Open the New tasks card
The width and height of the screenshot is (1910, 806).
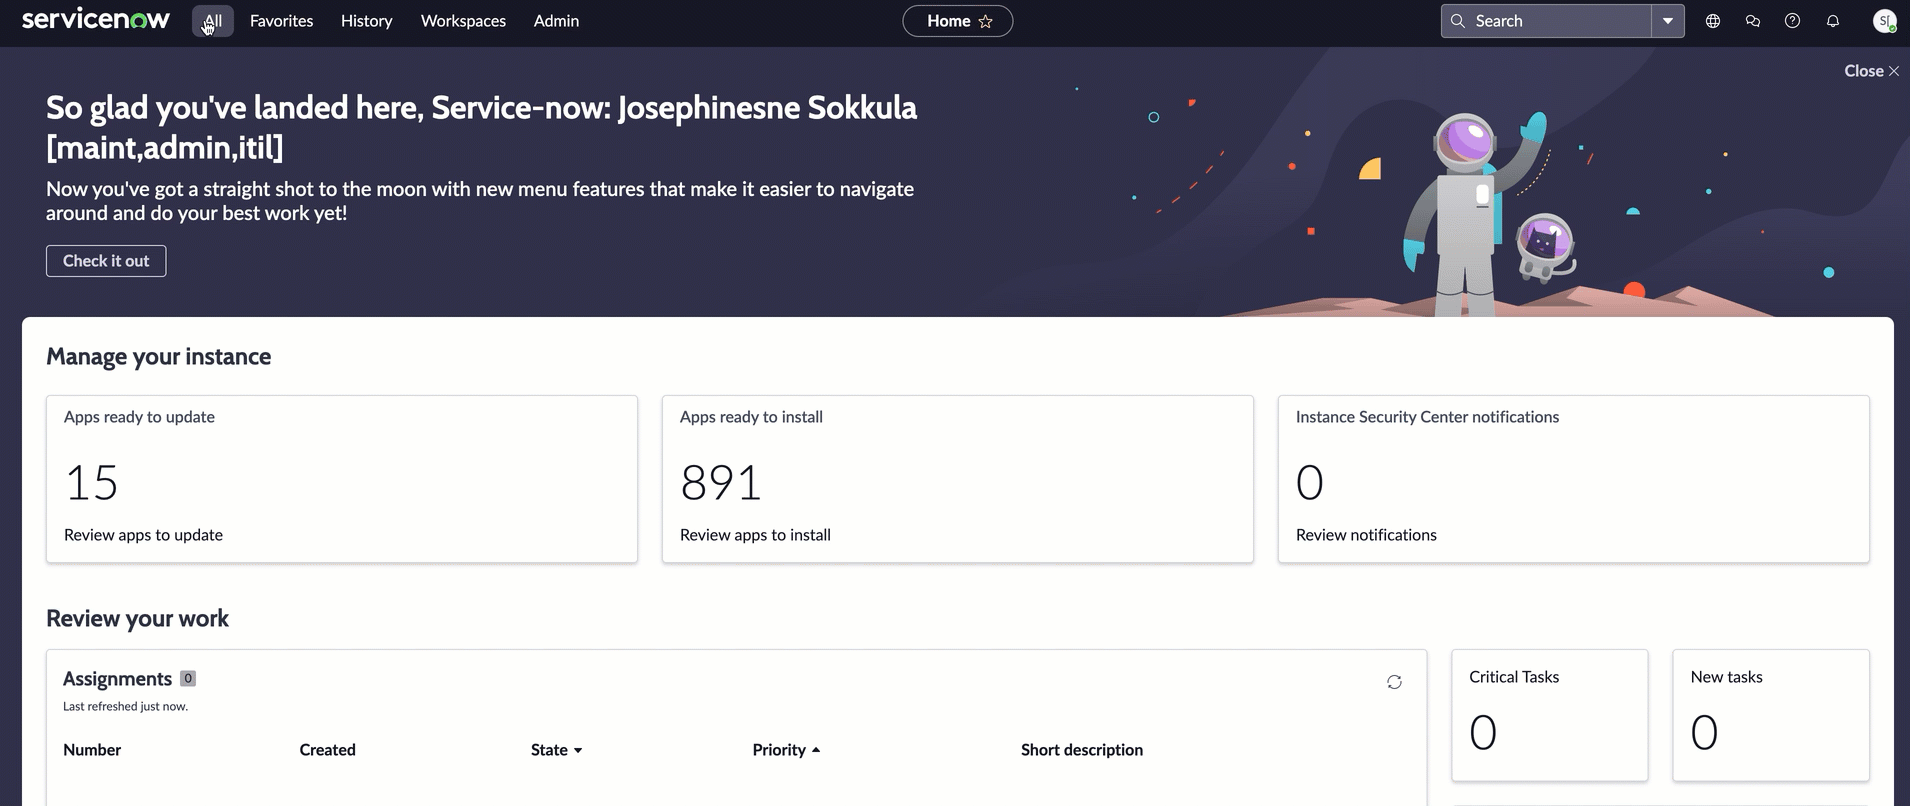1771,715
